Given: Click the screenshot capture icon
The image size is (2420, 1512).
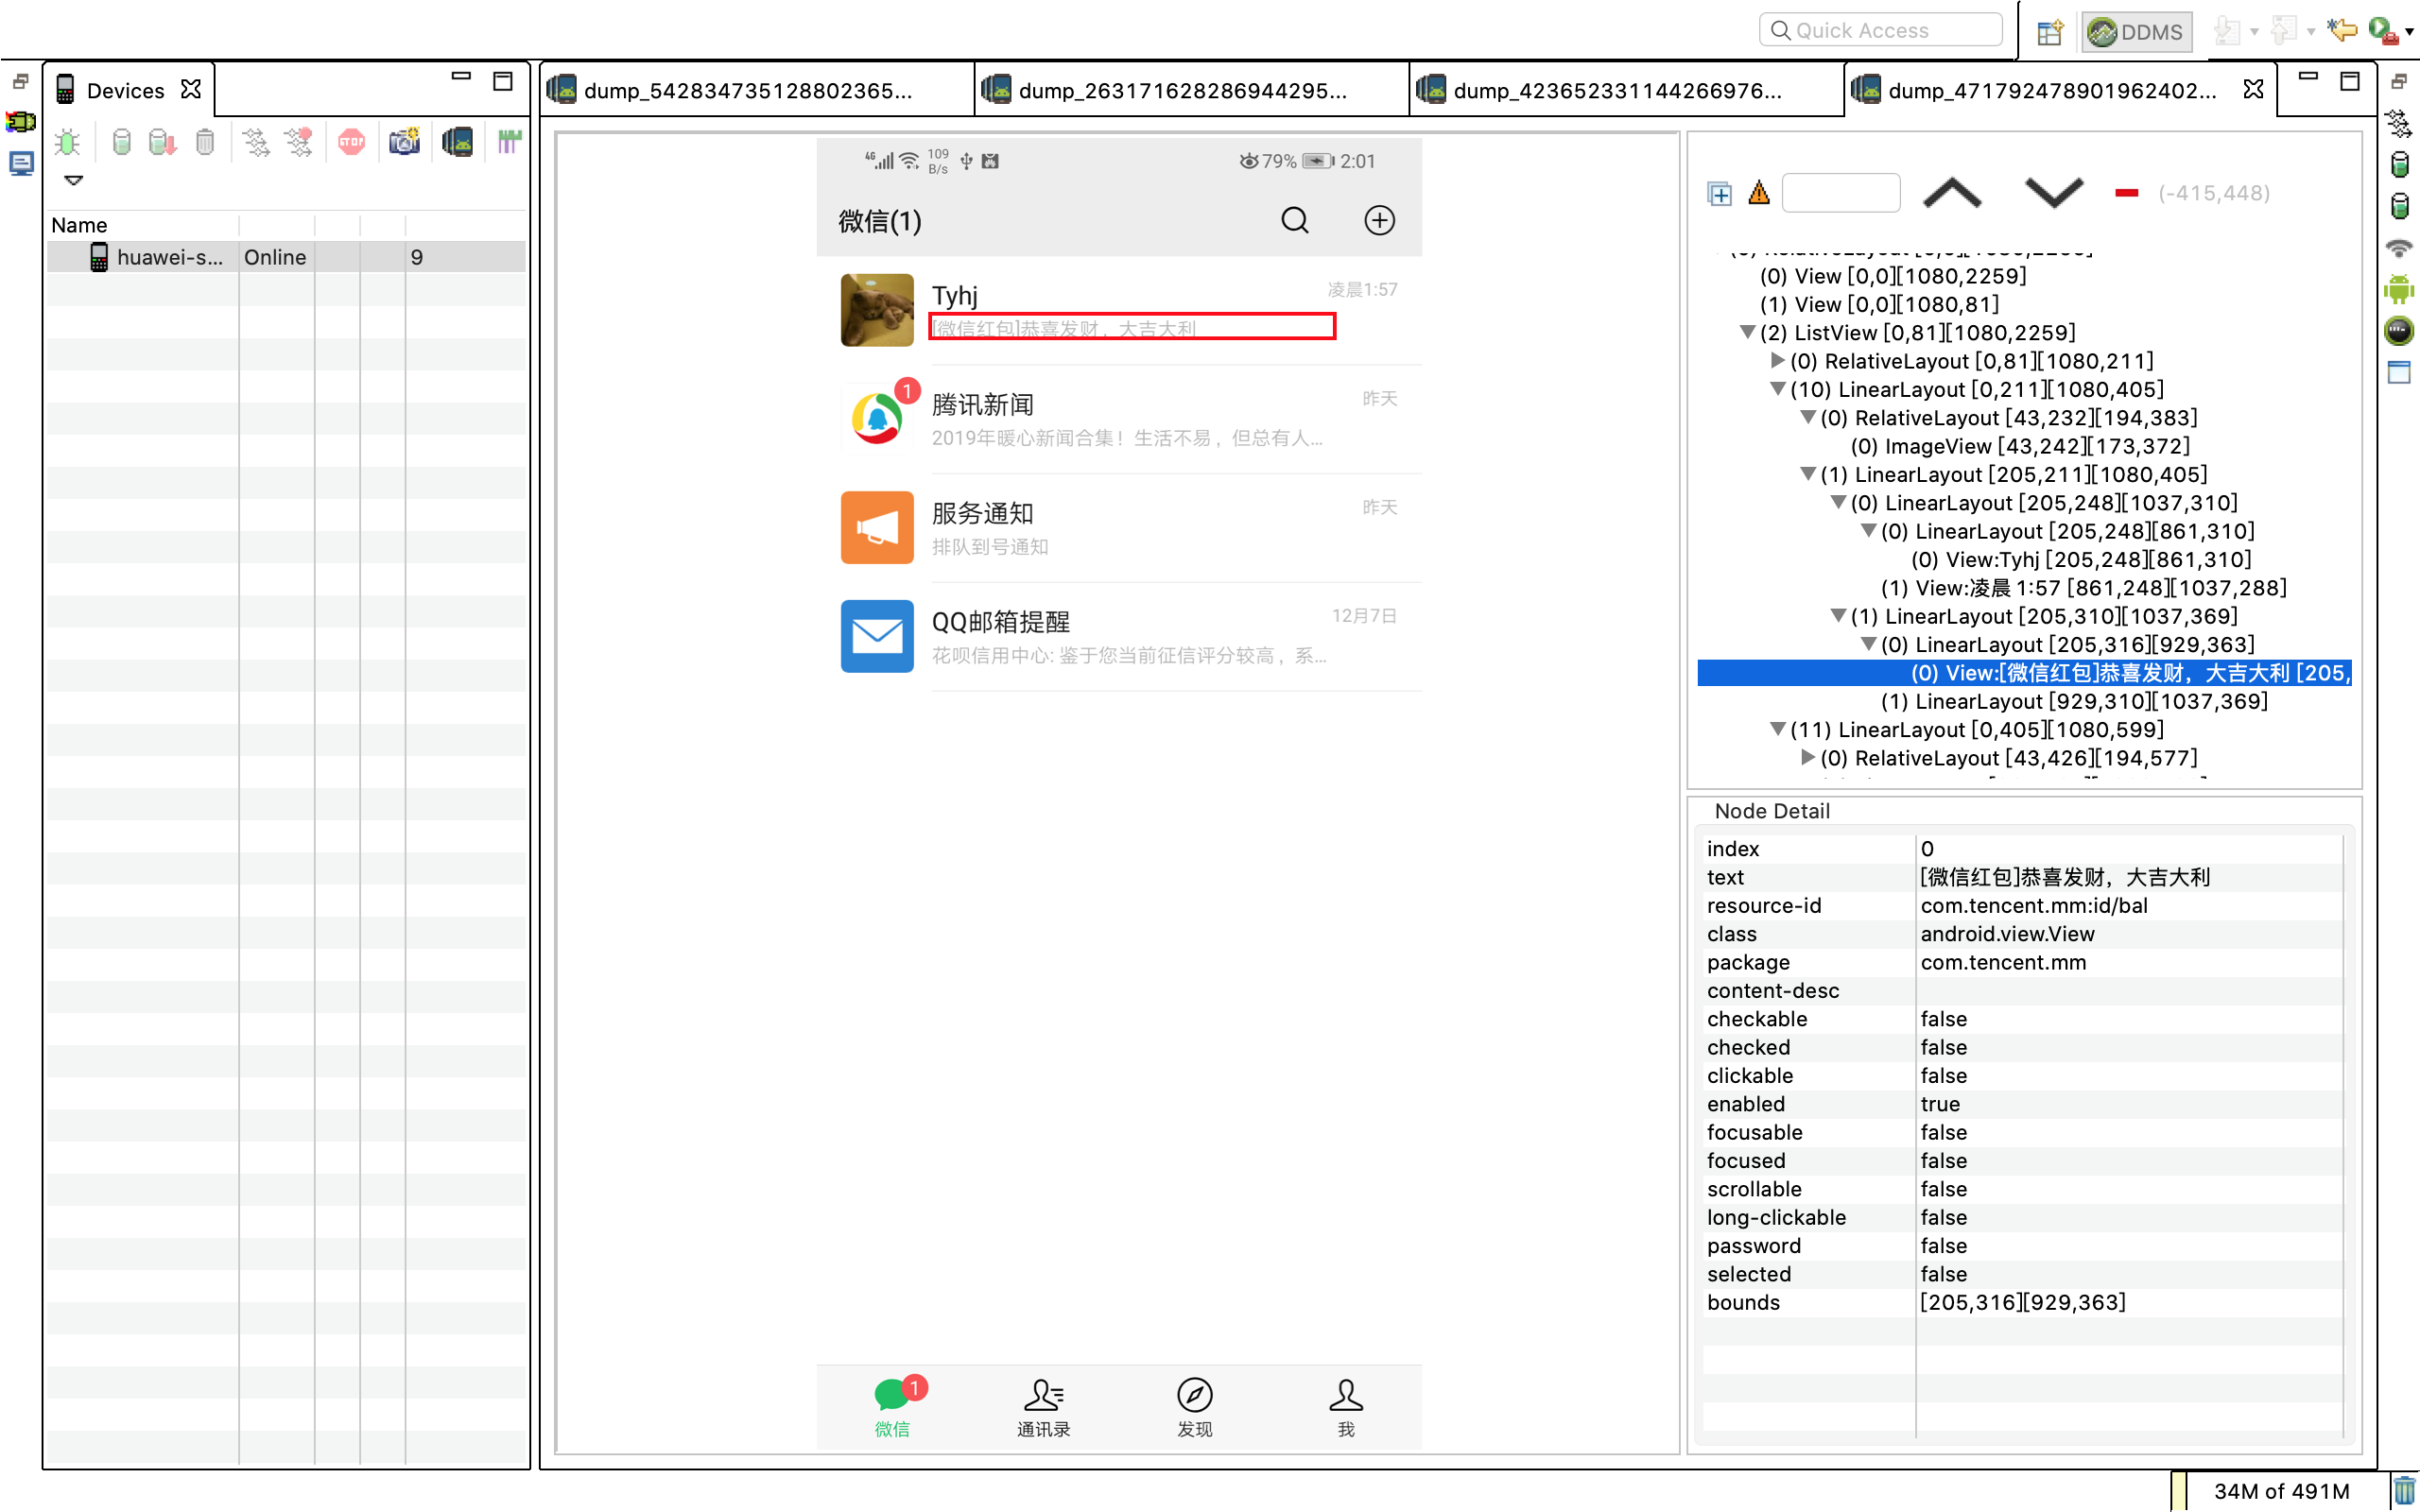Looking at the screenshot, I should [x=406, y=141].
